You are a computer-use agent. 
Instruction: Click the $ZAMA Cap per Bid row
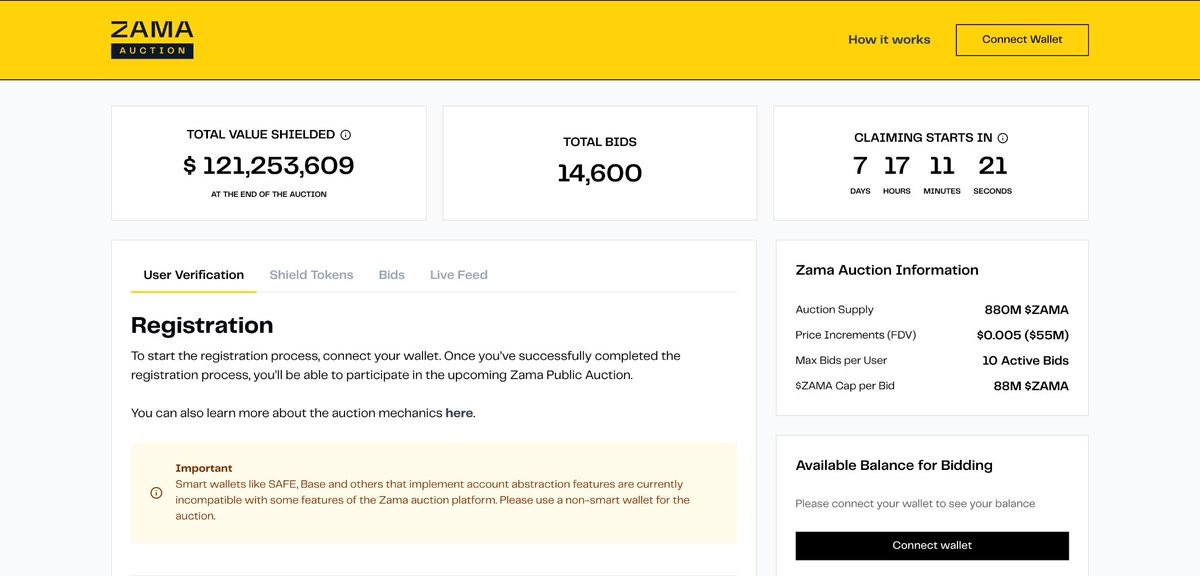(x=931, y=386)
